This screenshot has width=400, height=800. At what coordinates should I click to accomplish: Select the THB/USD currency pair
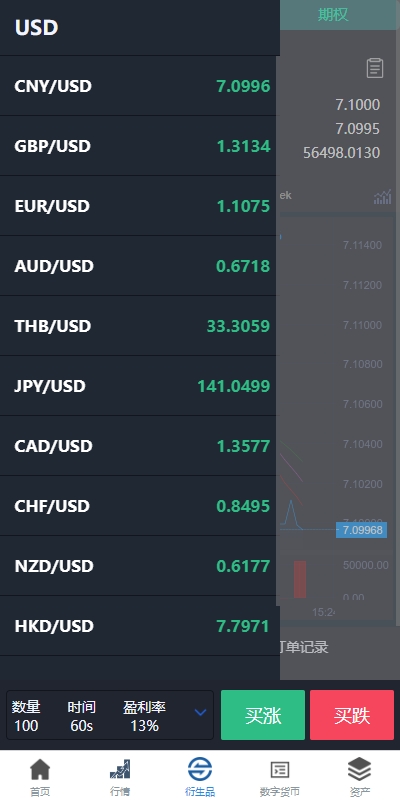(x=140, y=326)
